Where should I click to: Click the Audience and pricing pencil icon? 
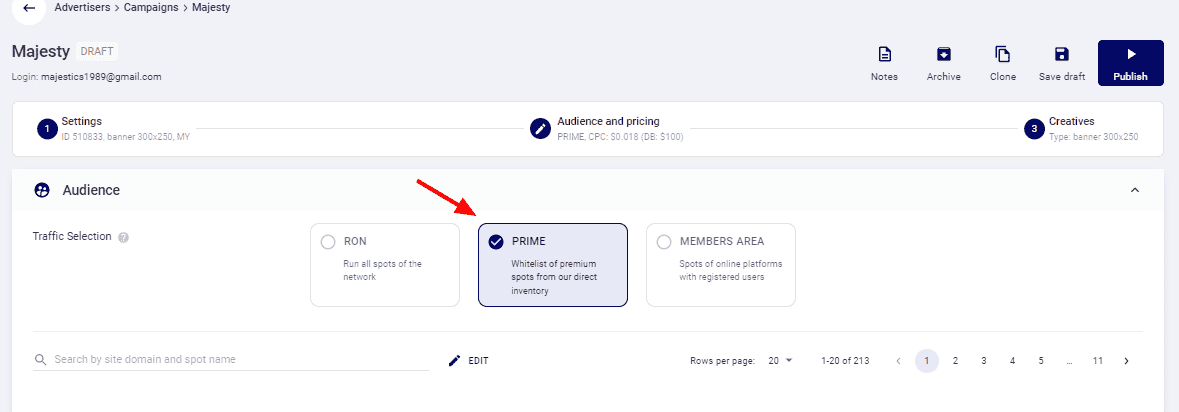coord(540,129)
